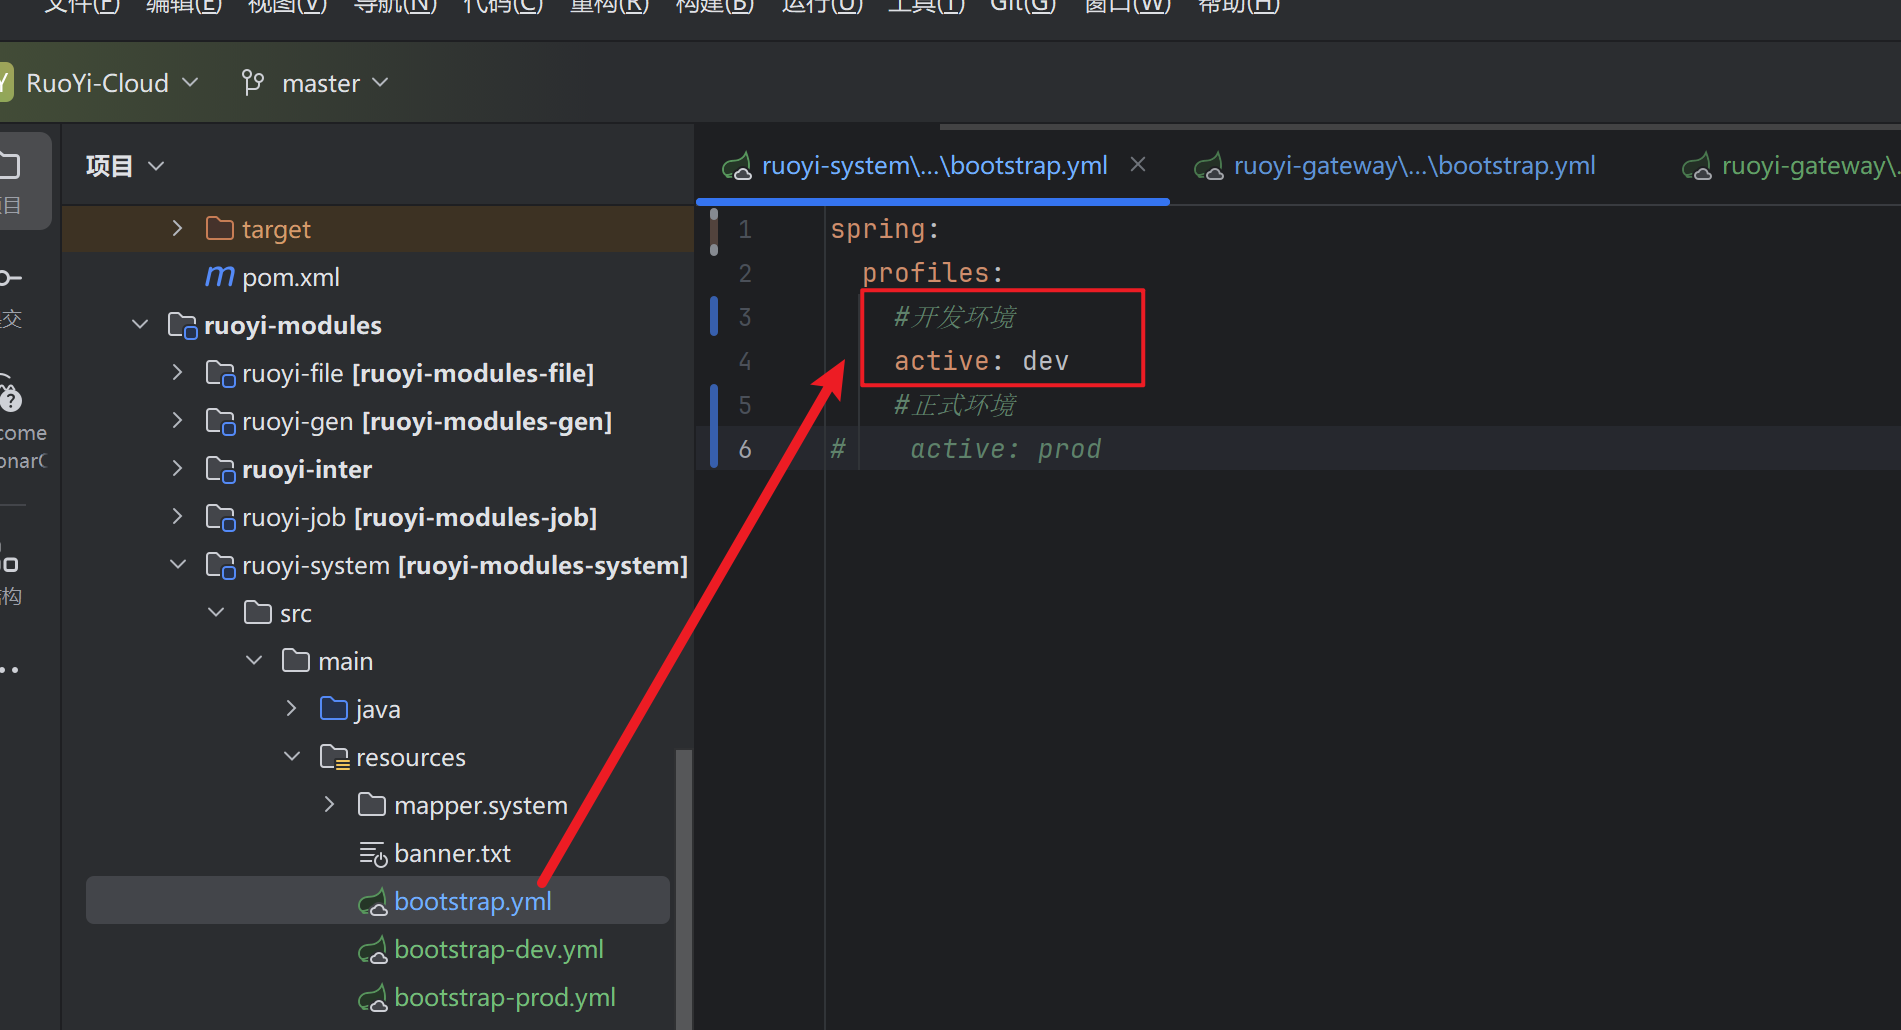Expand the ruoyi-inter module
Image resolution: width=1901 pixels, height=1030 pixels.
tap(177, 469)
